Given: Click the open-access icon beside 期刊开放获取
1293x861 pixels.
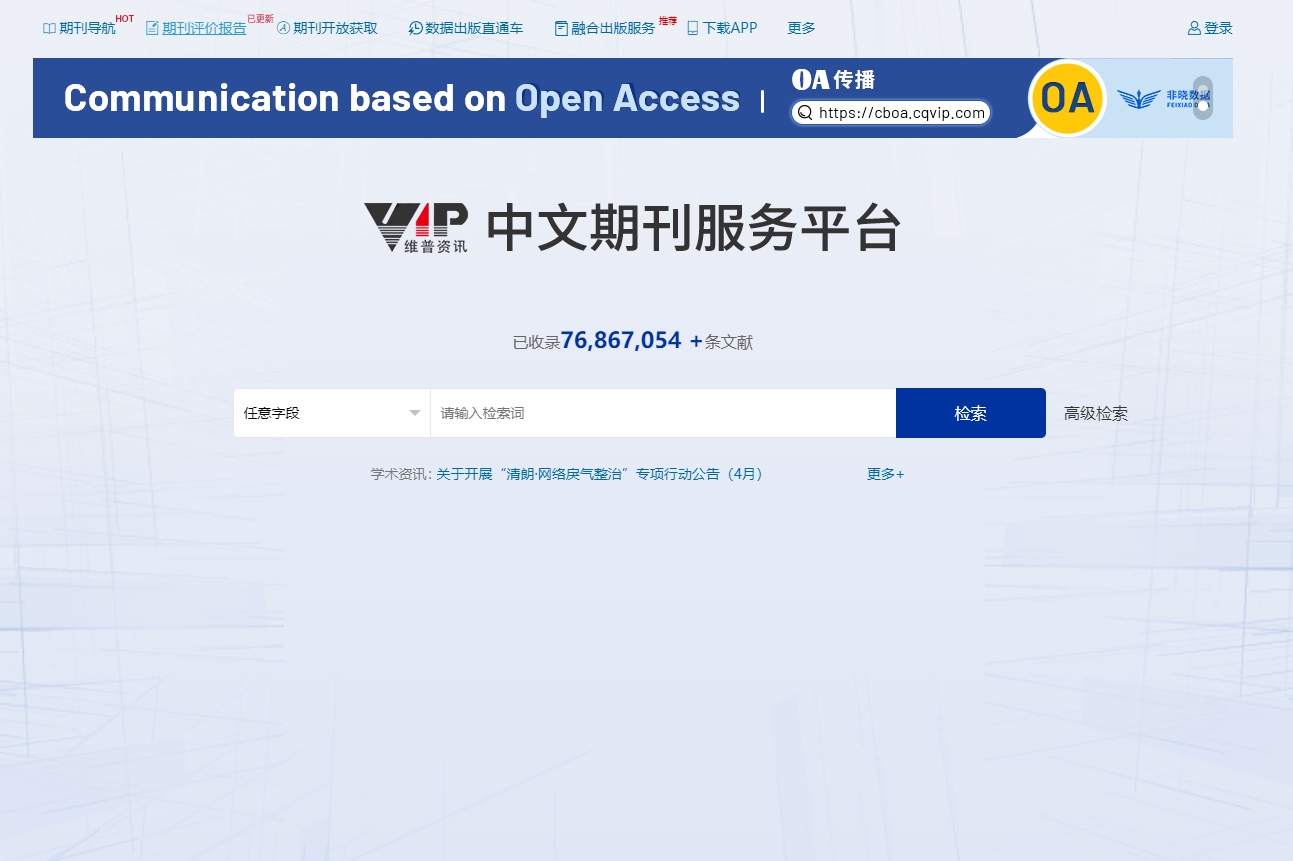Looking at the screenshot, I should [x=283, y=28].
